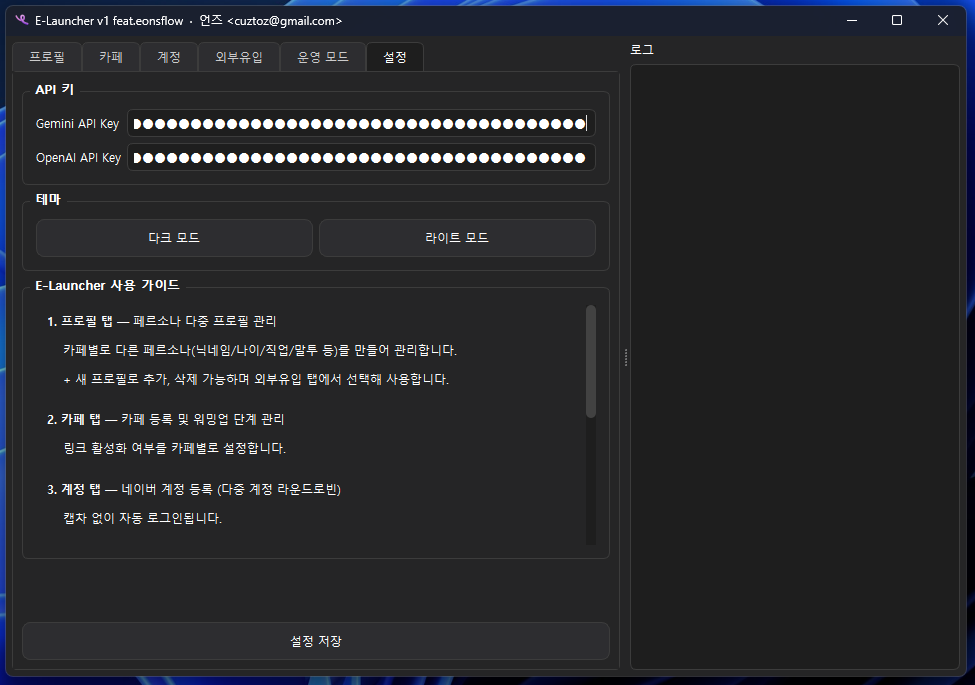This screenshot has height=685, width=975.
Task: Click guide line starting '+ 새 프로필로 추가'
Action: [x=256, y=379]
